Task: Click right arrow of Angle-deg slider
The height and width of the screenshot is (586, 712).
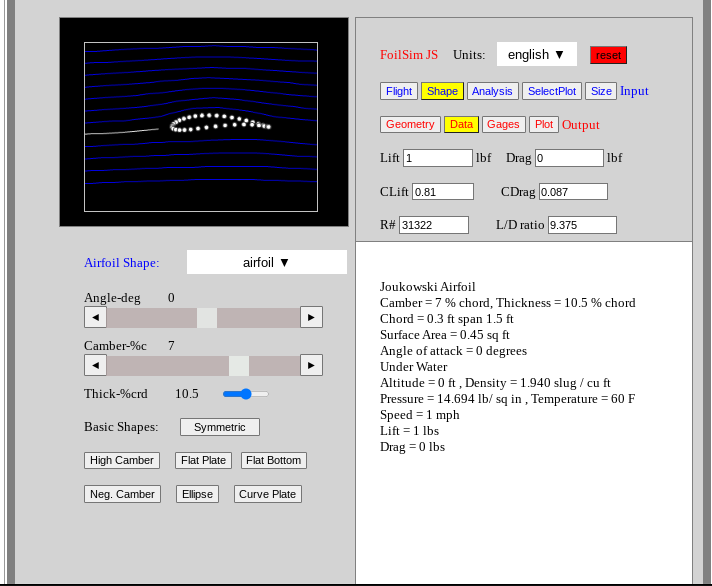Action: pyautogui.click(x=311, y=317)
